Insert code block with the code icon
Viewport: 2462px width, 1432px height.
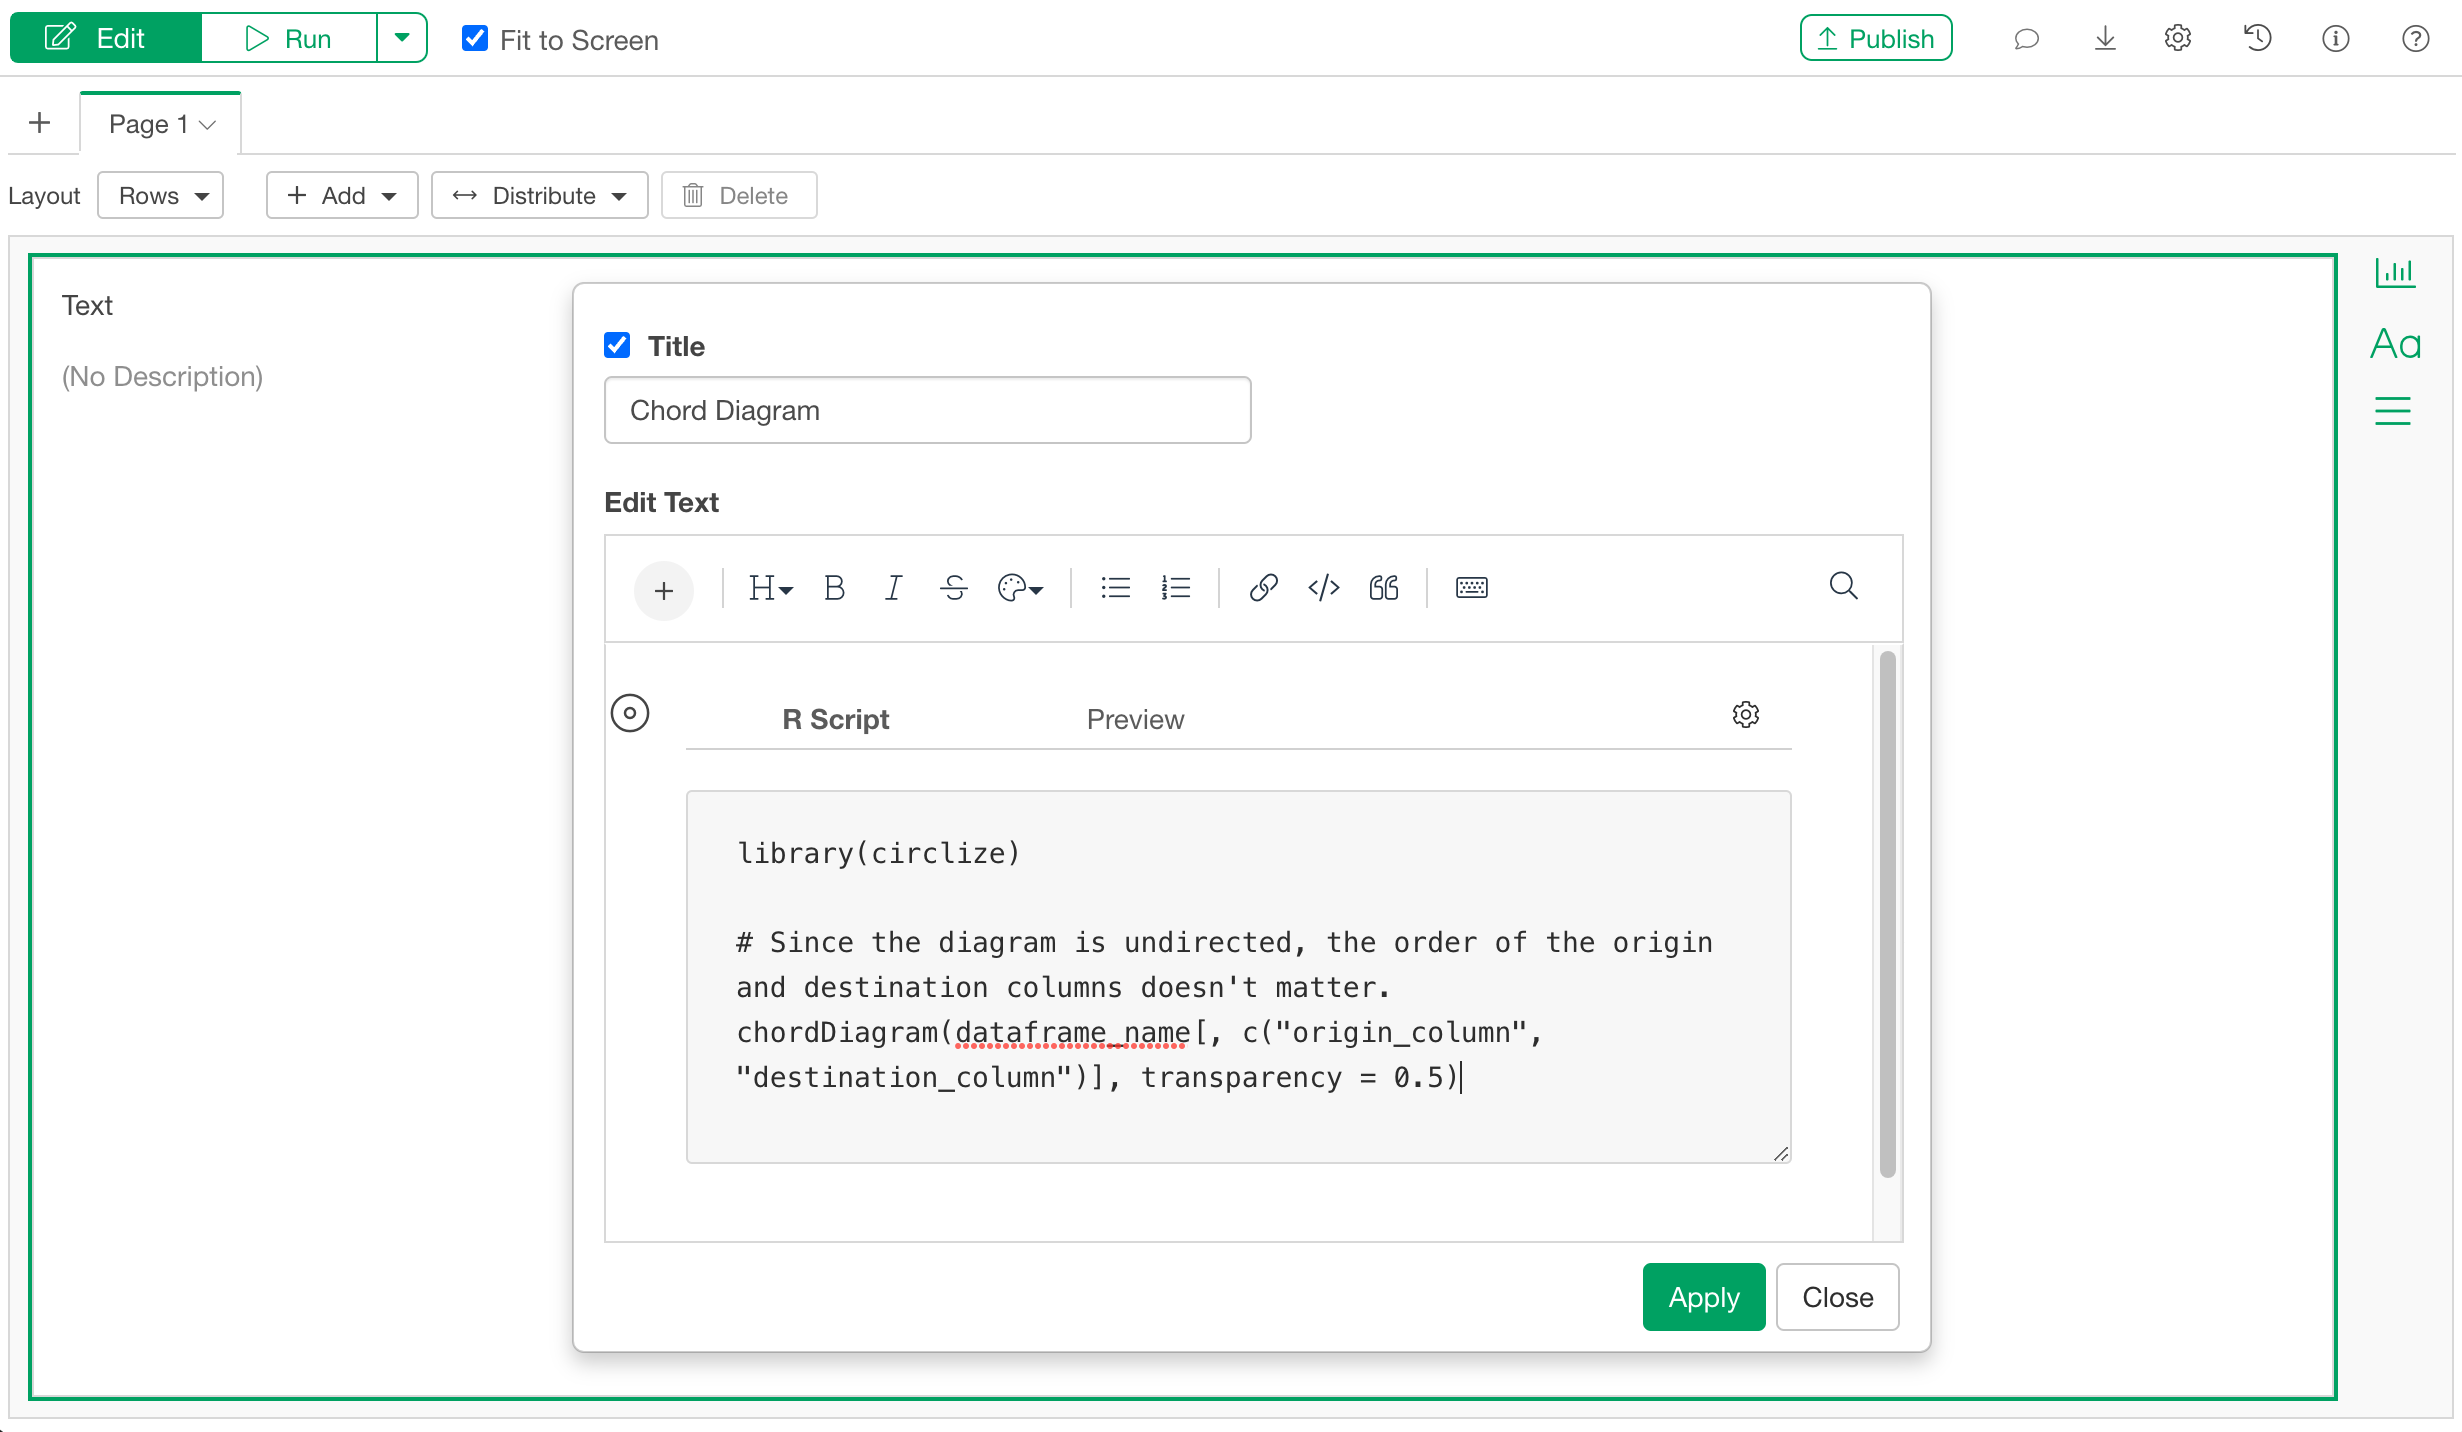click(1323, 588)
